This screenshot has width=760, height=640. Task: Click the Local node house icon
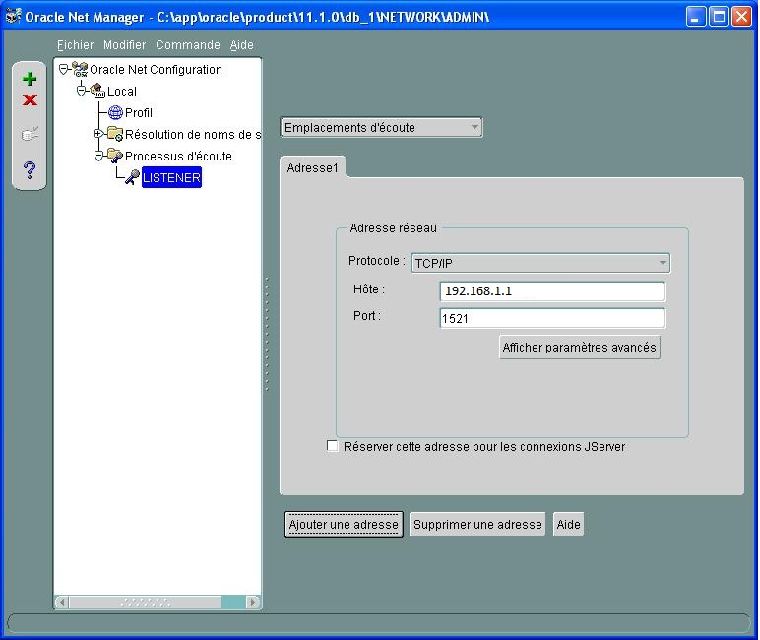(x=97, y=90)
